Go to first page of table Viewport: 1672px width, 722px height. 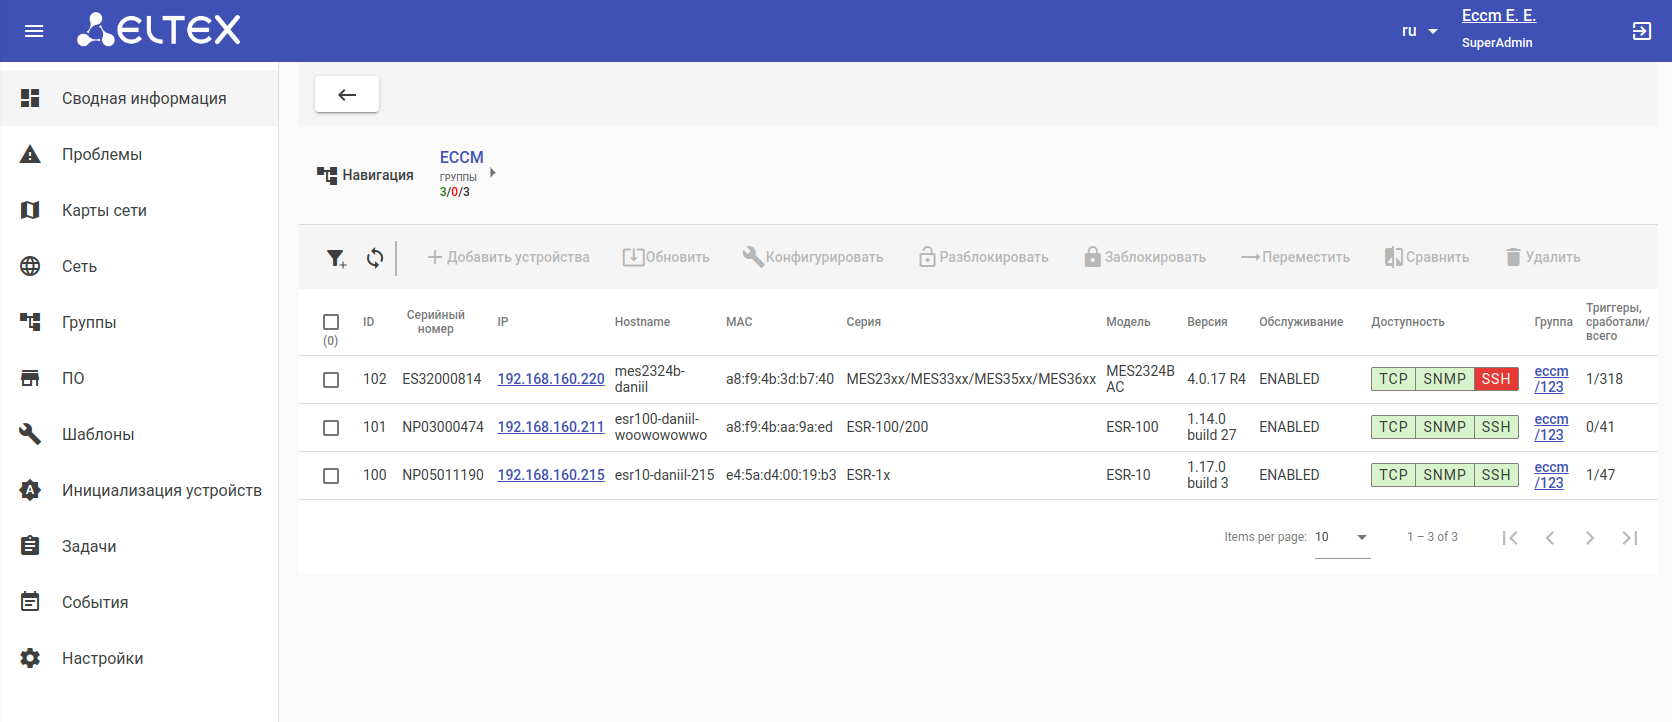click(1510, 538)
